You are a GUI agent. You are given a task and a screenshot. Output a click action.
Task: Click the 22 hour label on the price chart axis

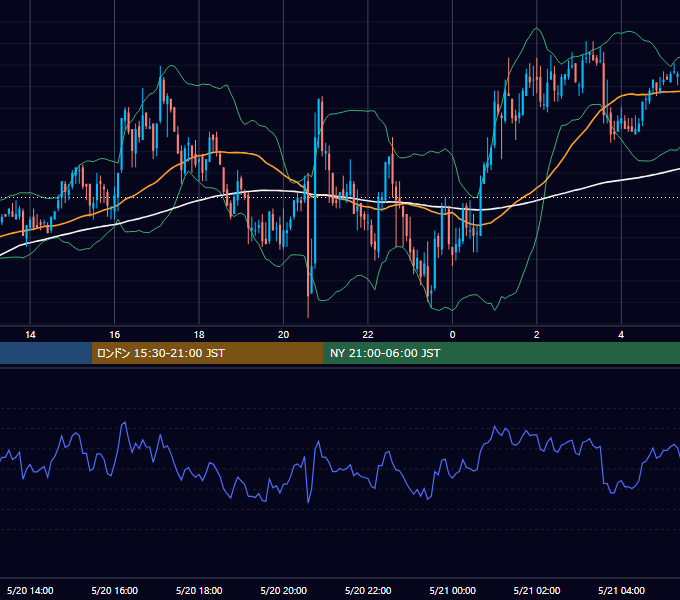368,335
